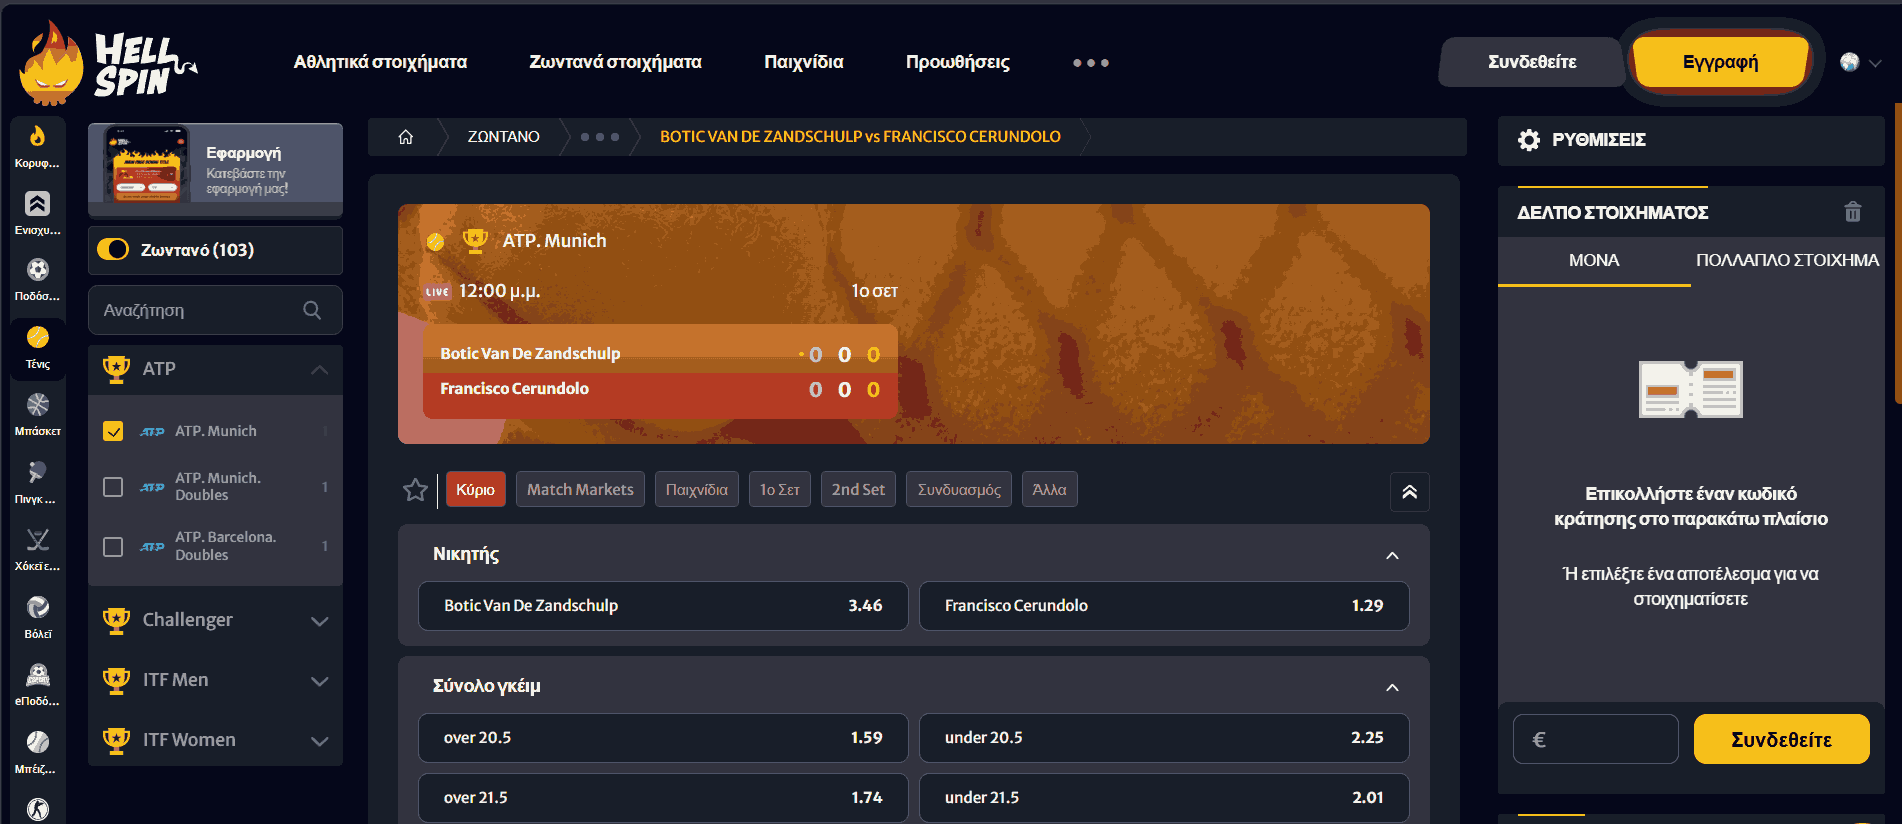Toggle the live events switch

(x=113, y=250)
